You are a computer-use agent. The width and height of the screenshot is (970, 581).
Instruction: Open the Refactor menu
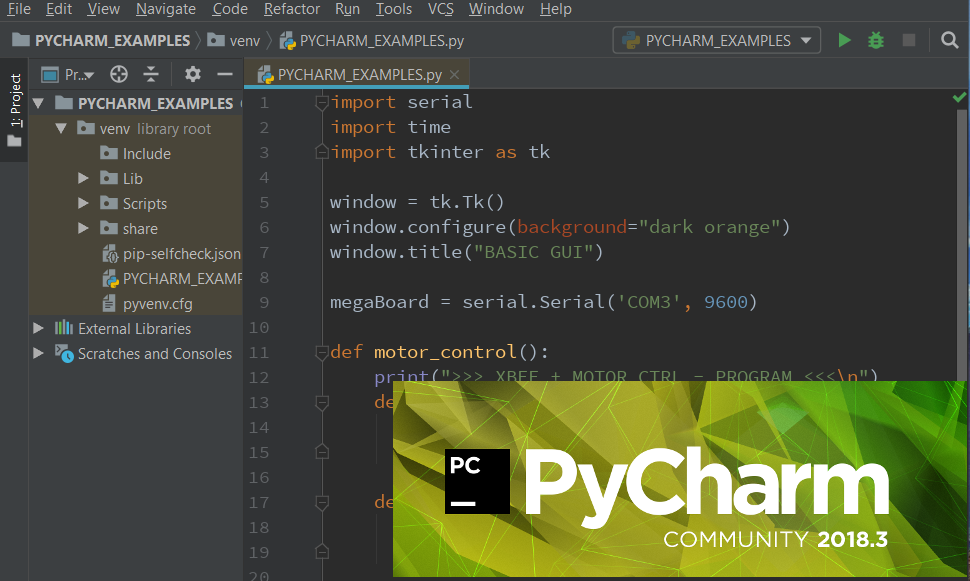click(x=291, y=9)
